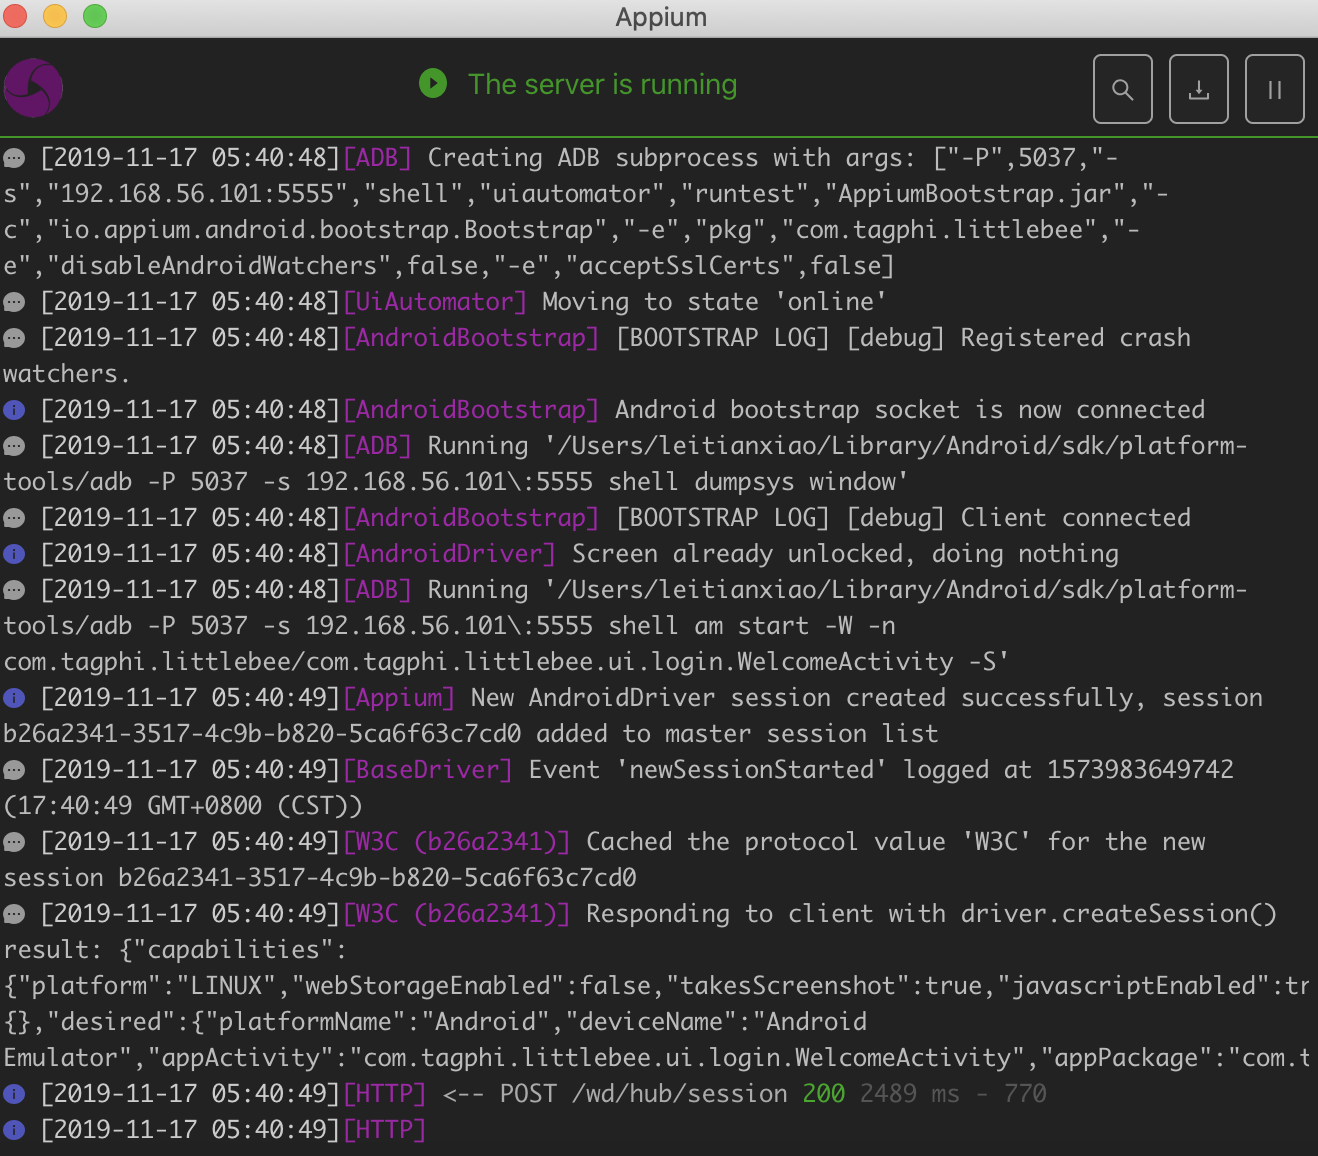Select the [UiAutomator] tag

tap(435, 302)
